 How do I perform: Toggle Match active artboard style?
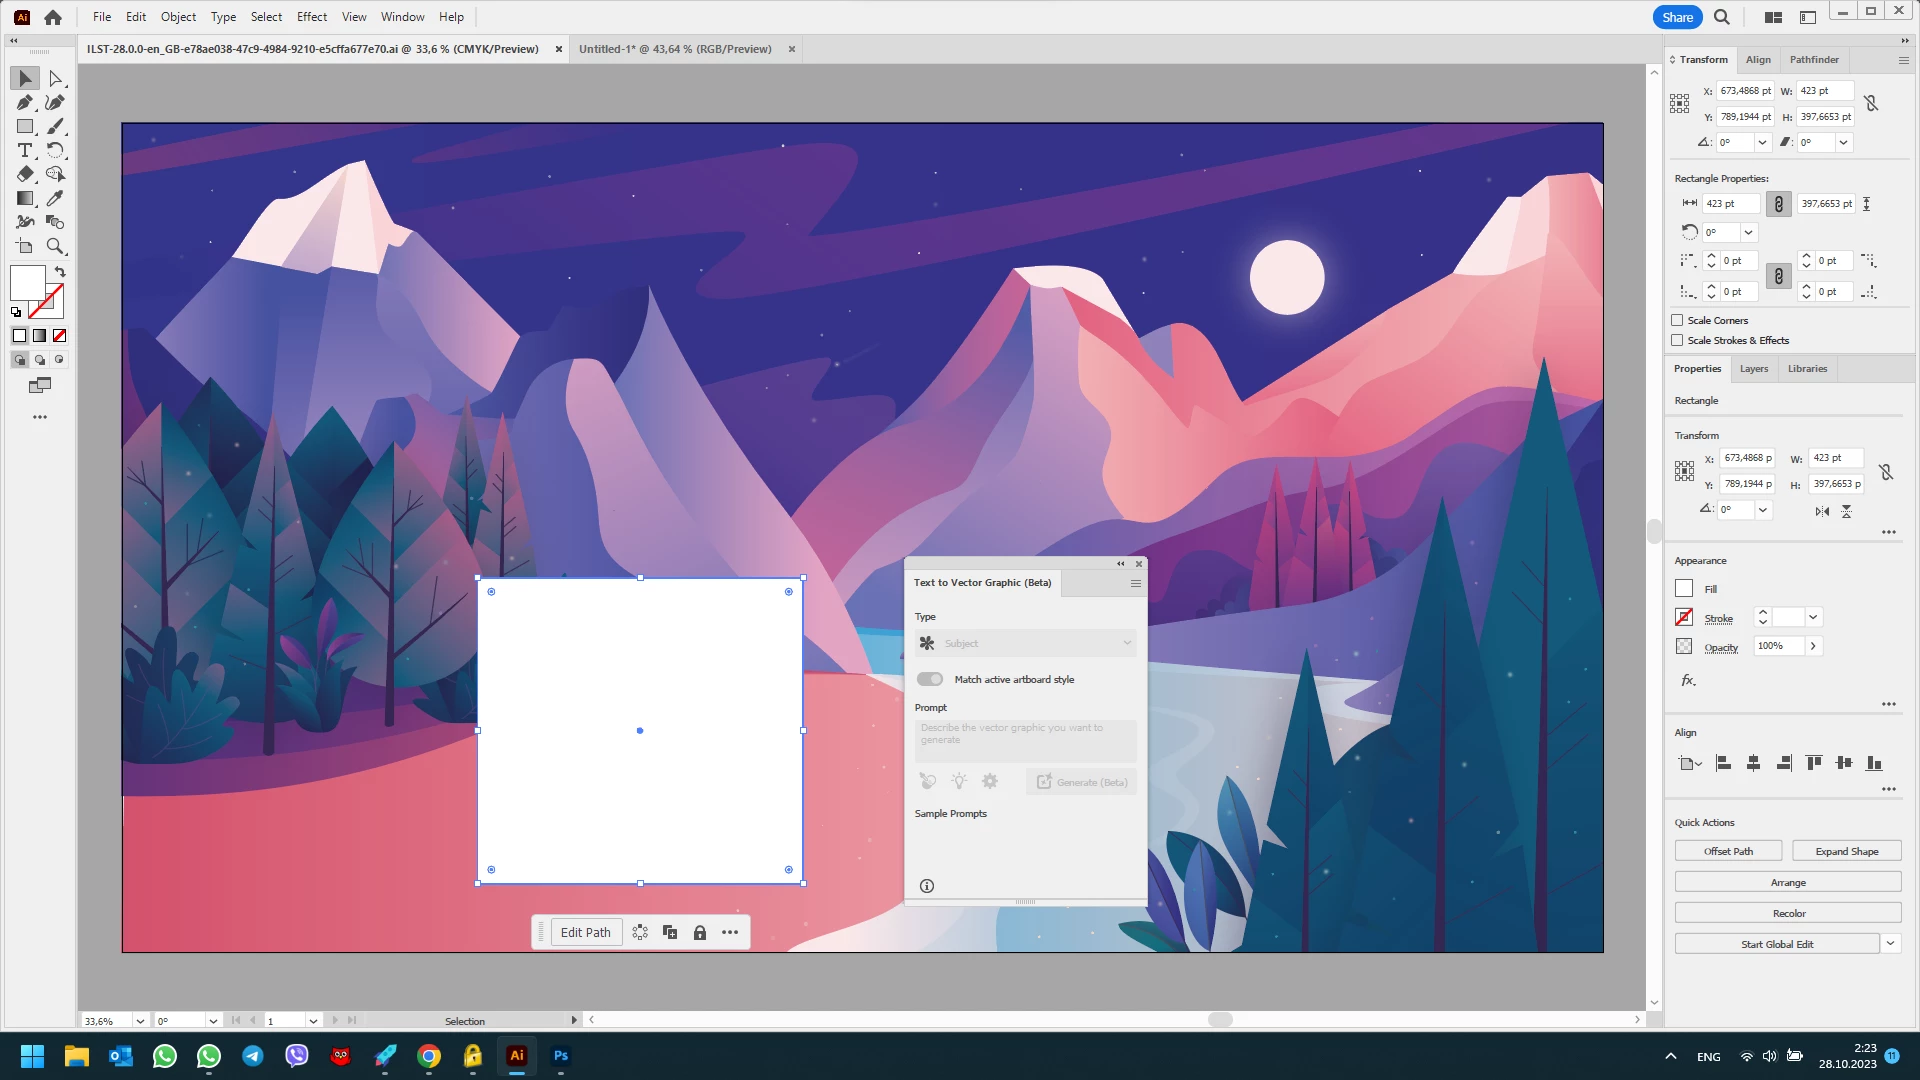pyautogui.click(x=930, y=679)
